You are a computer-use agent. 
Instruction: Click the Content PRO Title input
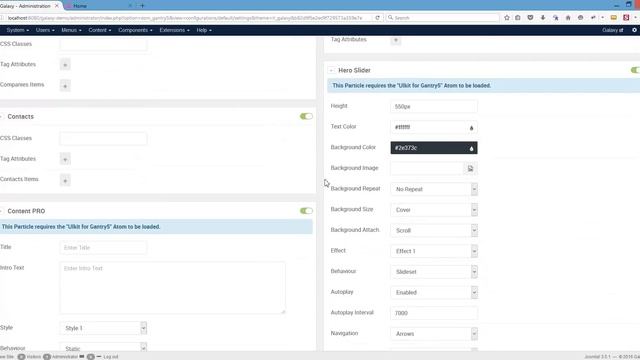103,248
